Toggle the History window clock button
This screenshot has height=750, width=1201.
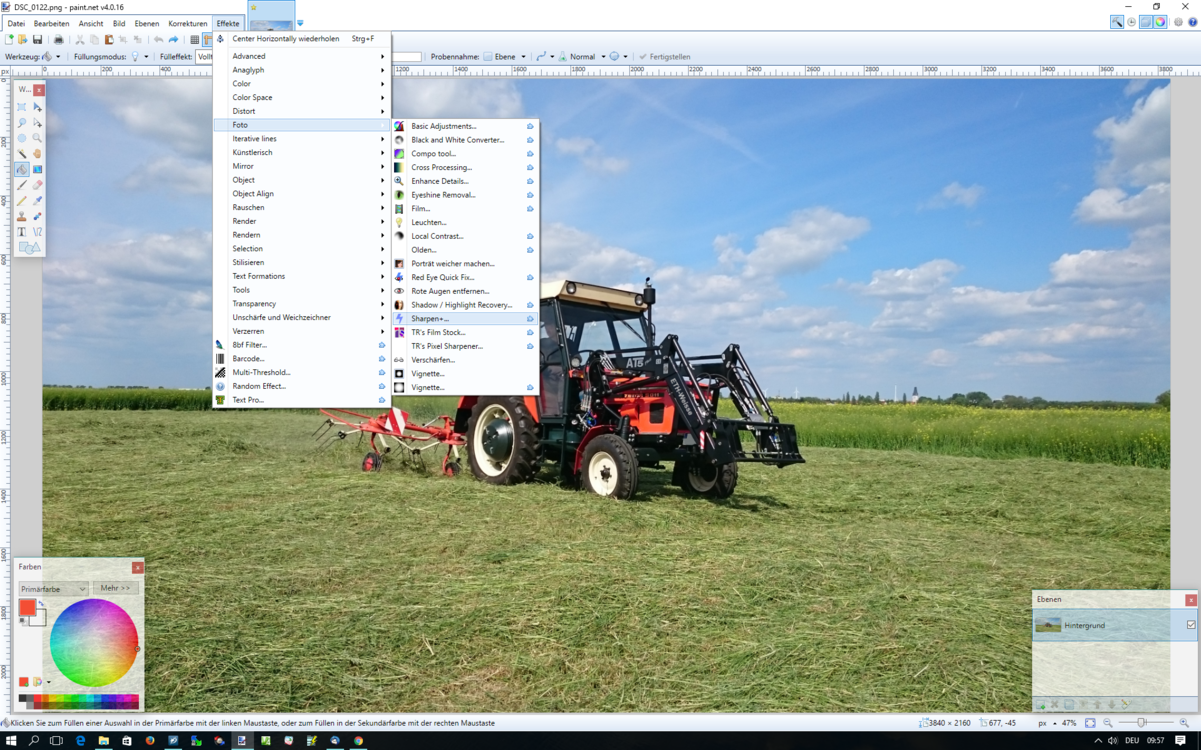tap(1131, 22)
